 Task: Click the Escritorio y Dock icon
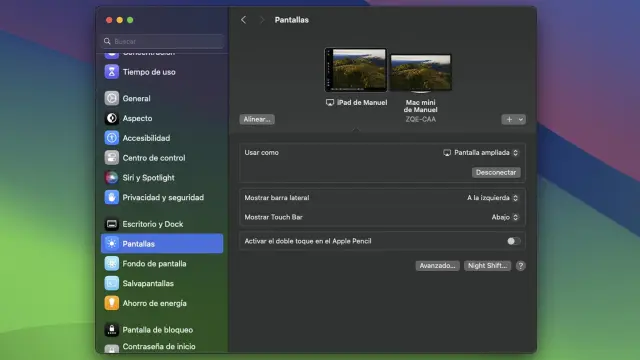point(111,224)
